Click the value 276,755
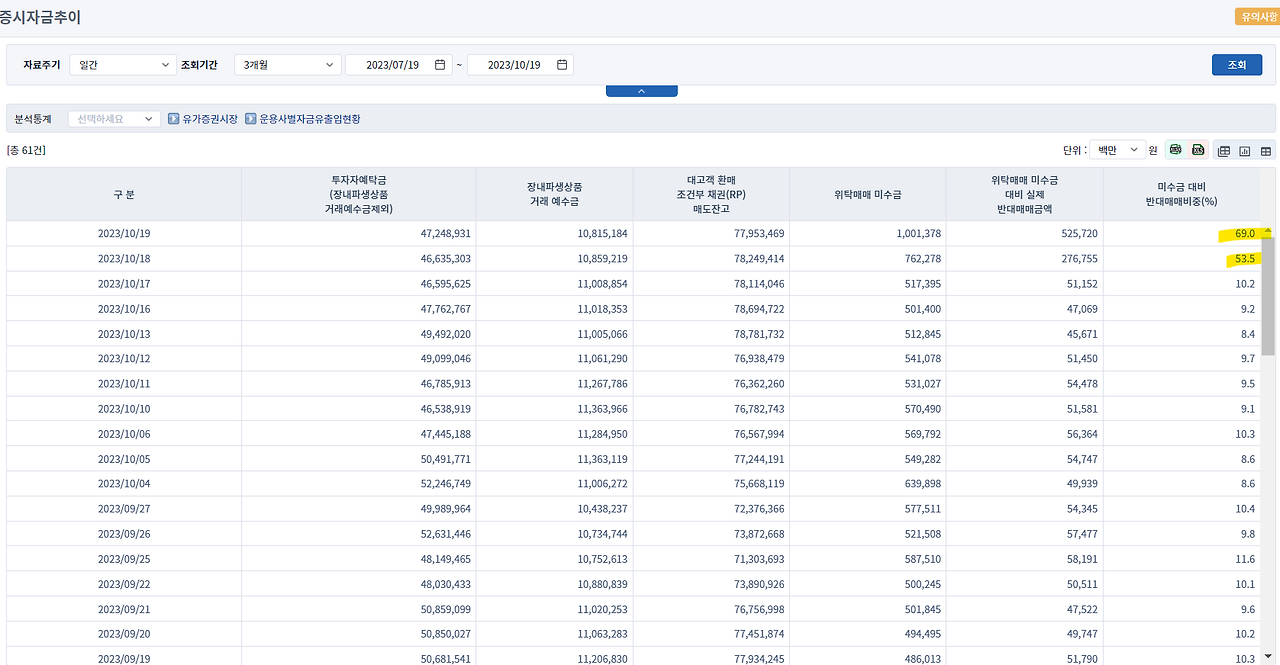This screenshot has height=665, width=1280. click(1078, 259)
